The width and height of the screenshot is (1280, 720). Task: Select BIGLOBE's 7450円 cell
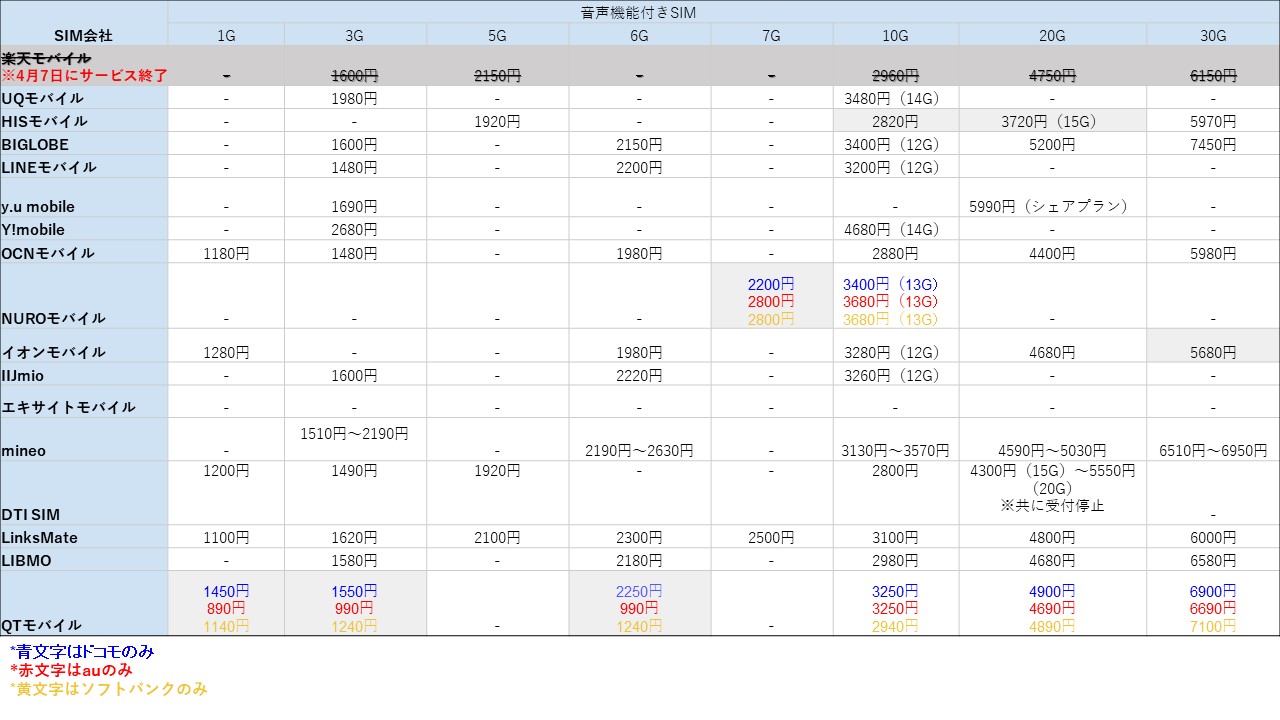pyautogui.click(x=1213, y=144)
